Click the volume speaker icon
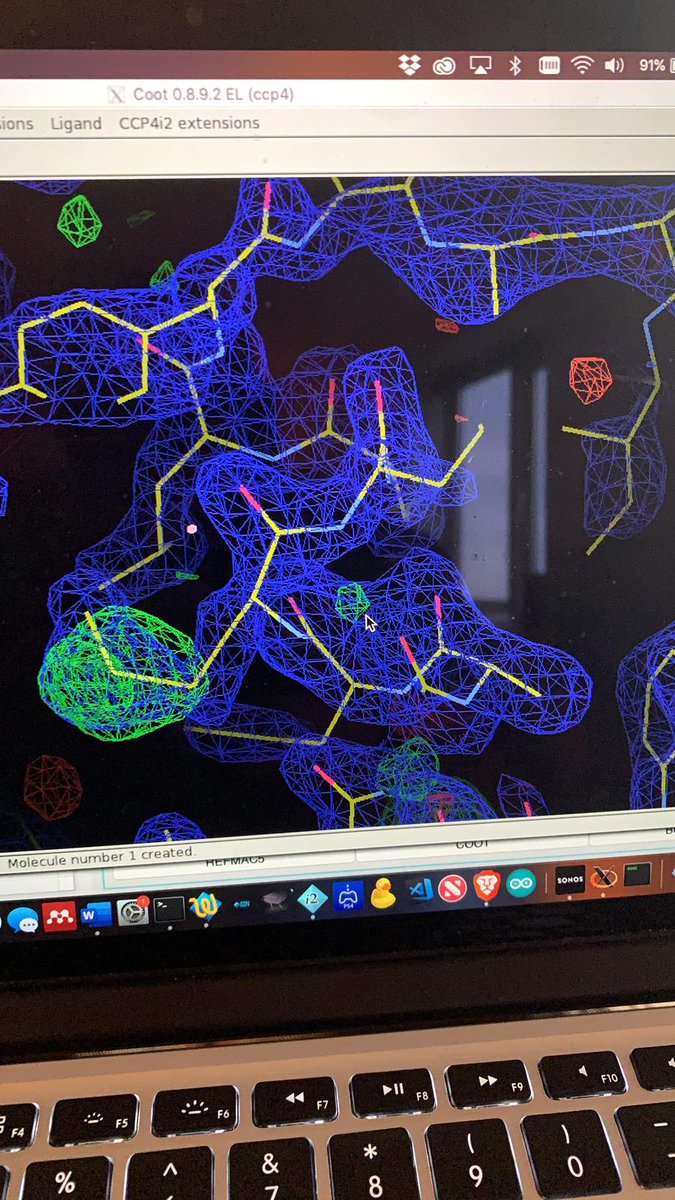675x1200 pixels. coord(614,66)
